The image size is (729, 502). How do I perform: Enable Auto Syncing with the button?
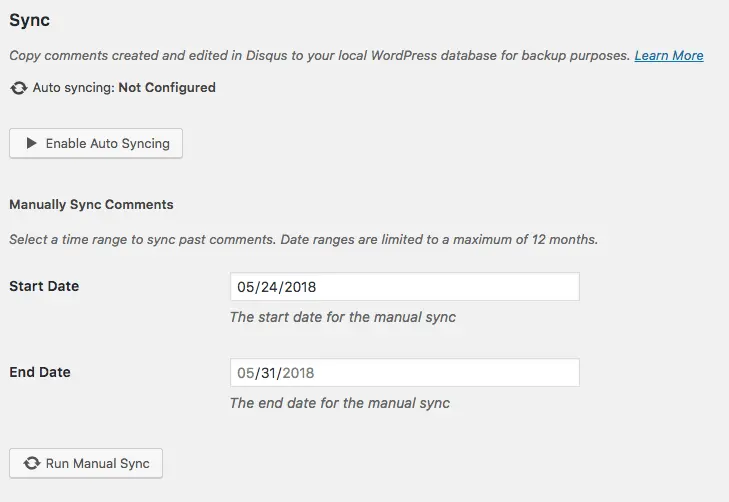click(96, 143)
